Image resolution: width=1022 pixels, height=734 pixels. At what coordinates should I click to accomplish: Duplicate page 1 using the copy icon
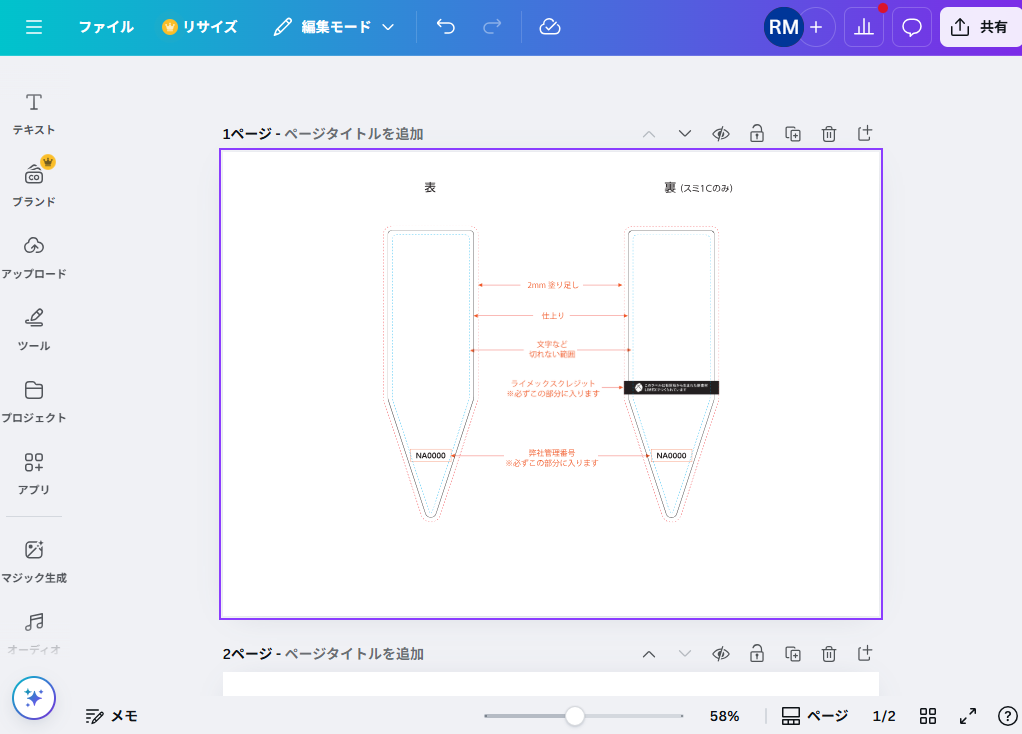793,134
